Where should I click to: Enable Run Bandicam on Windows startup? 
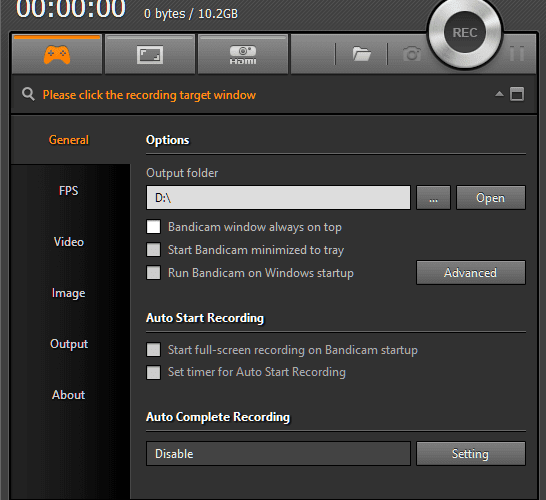click(153, 273)
